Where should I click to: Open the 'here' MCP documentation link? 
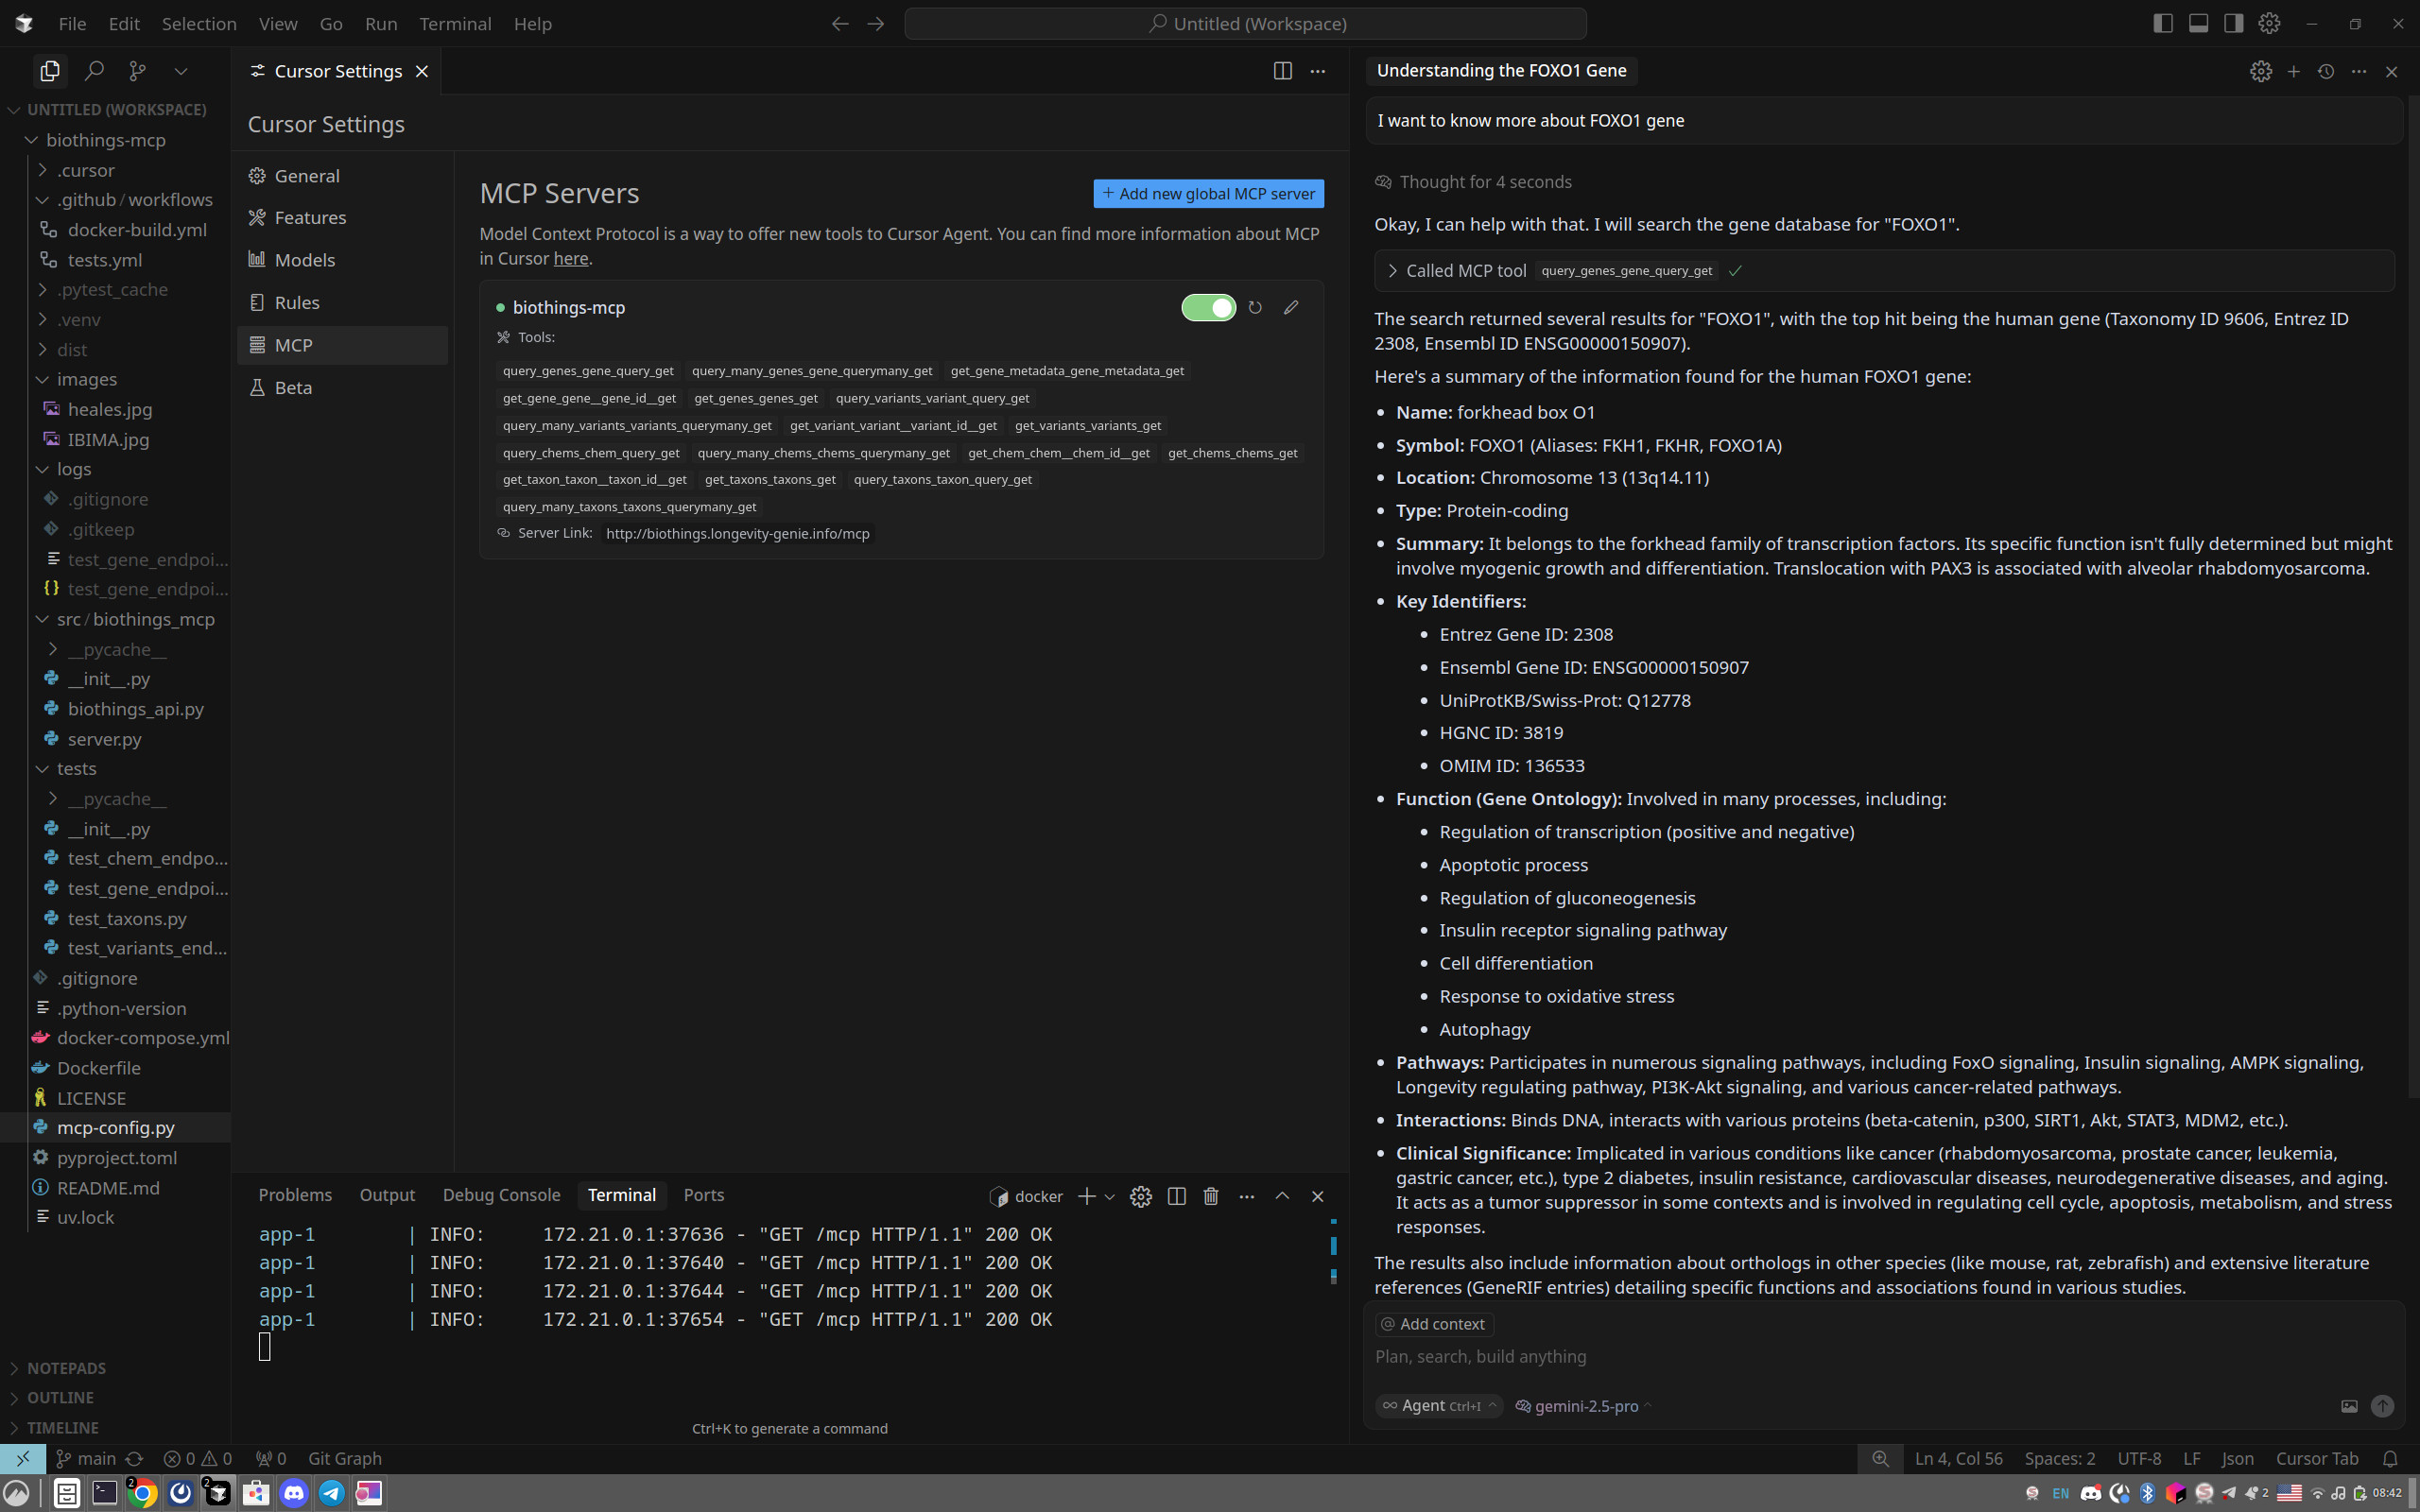coord(570,258)
